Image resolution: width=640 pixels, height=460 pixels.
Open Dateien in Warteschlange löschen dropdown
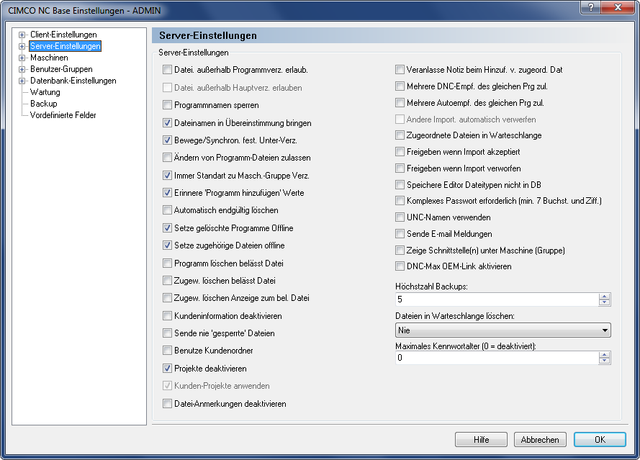(x=503, y=330)
